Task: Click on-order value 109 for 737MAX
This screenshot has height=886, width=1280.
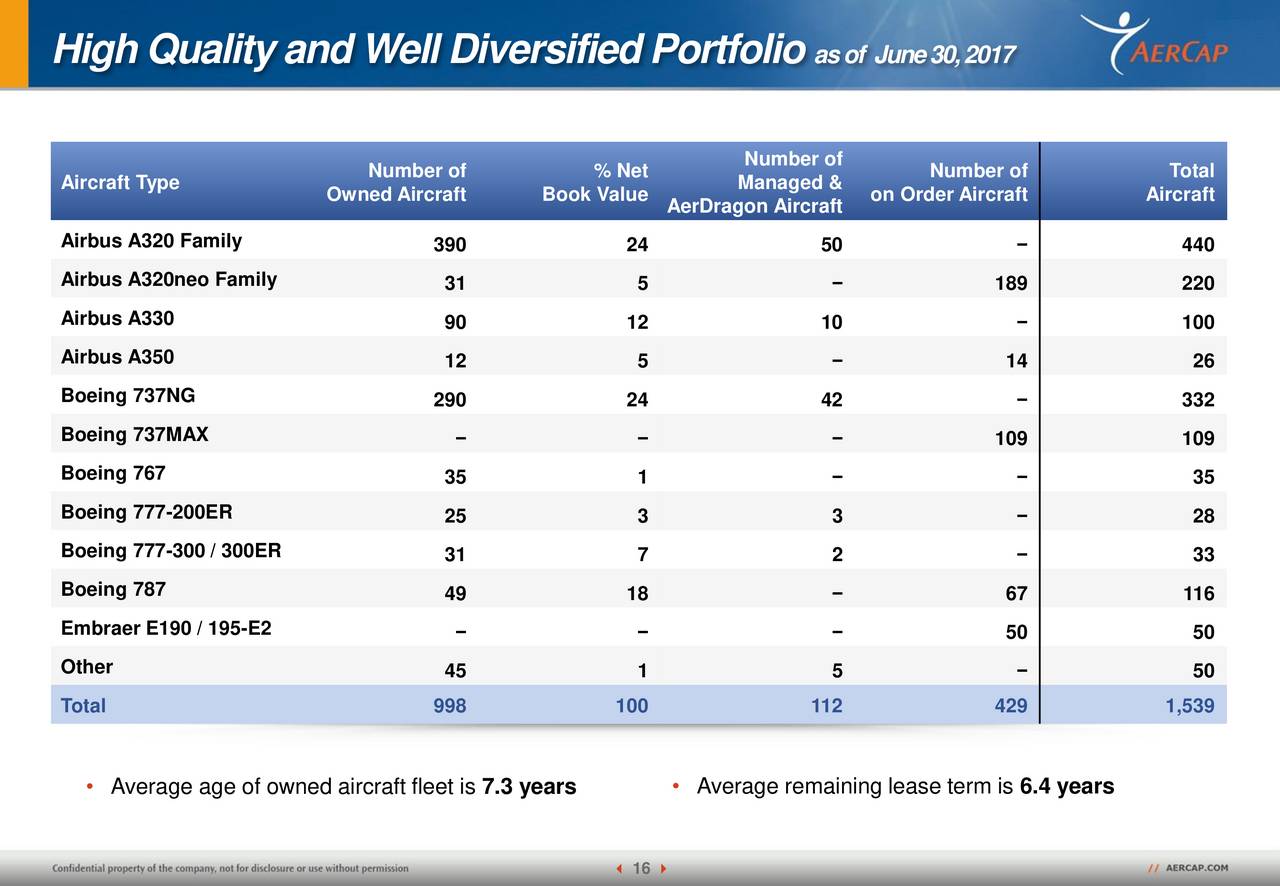Action: tap(1010, 439)
